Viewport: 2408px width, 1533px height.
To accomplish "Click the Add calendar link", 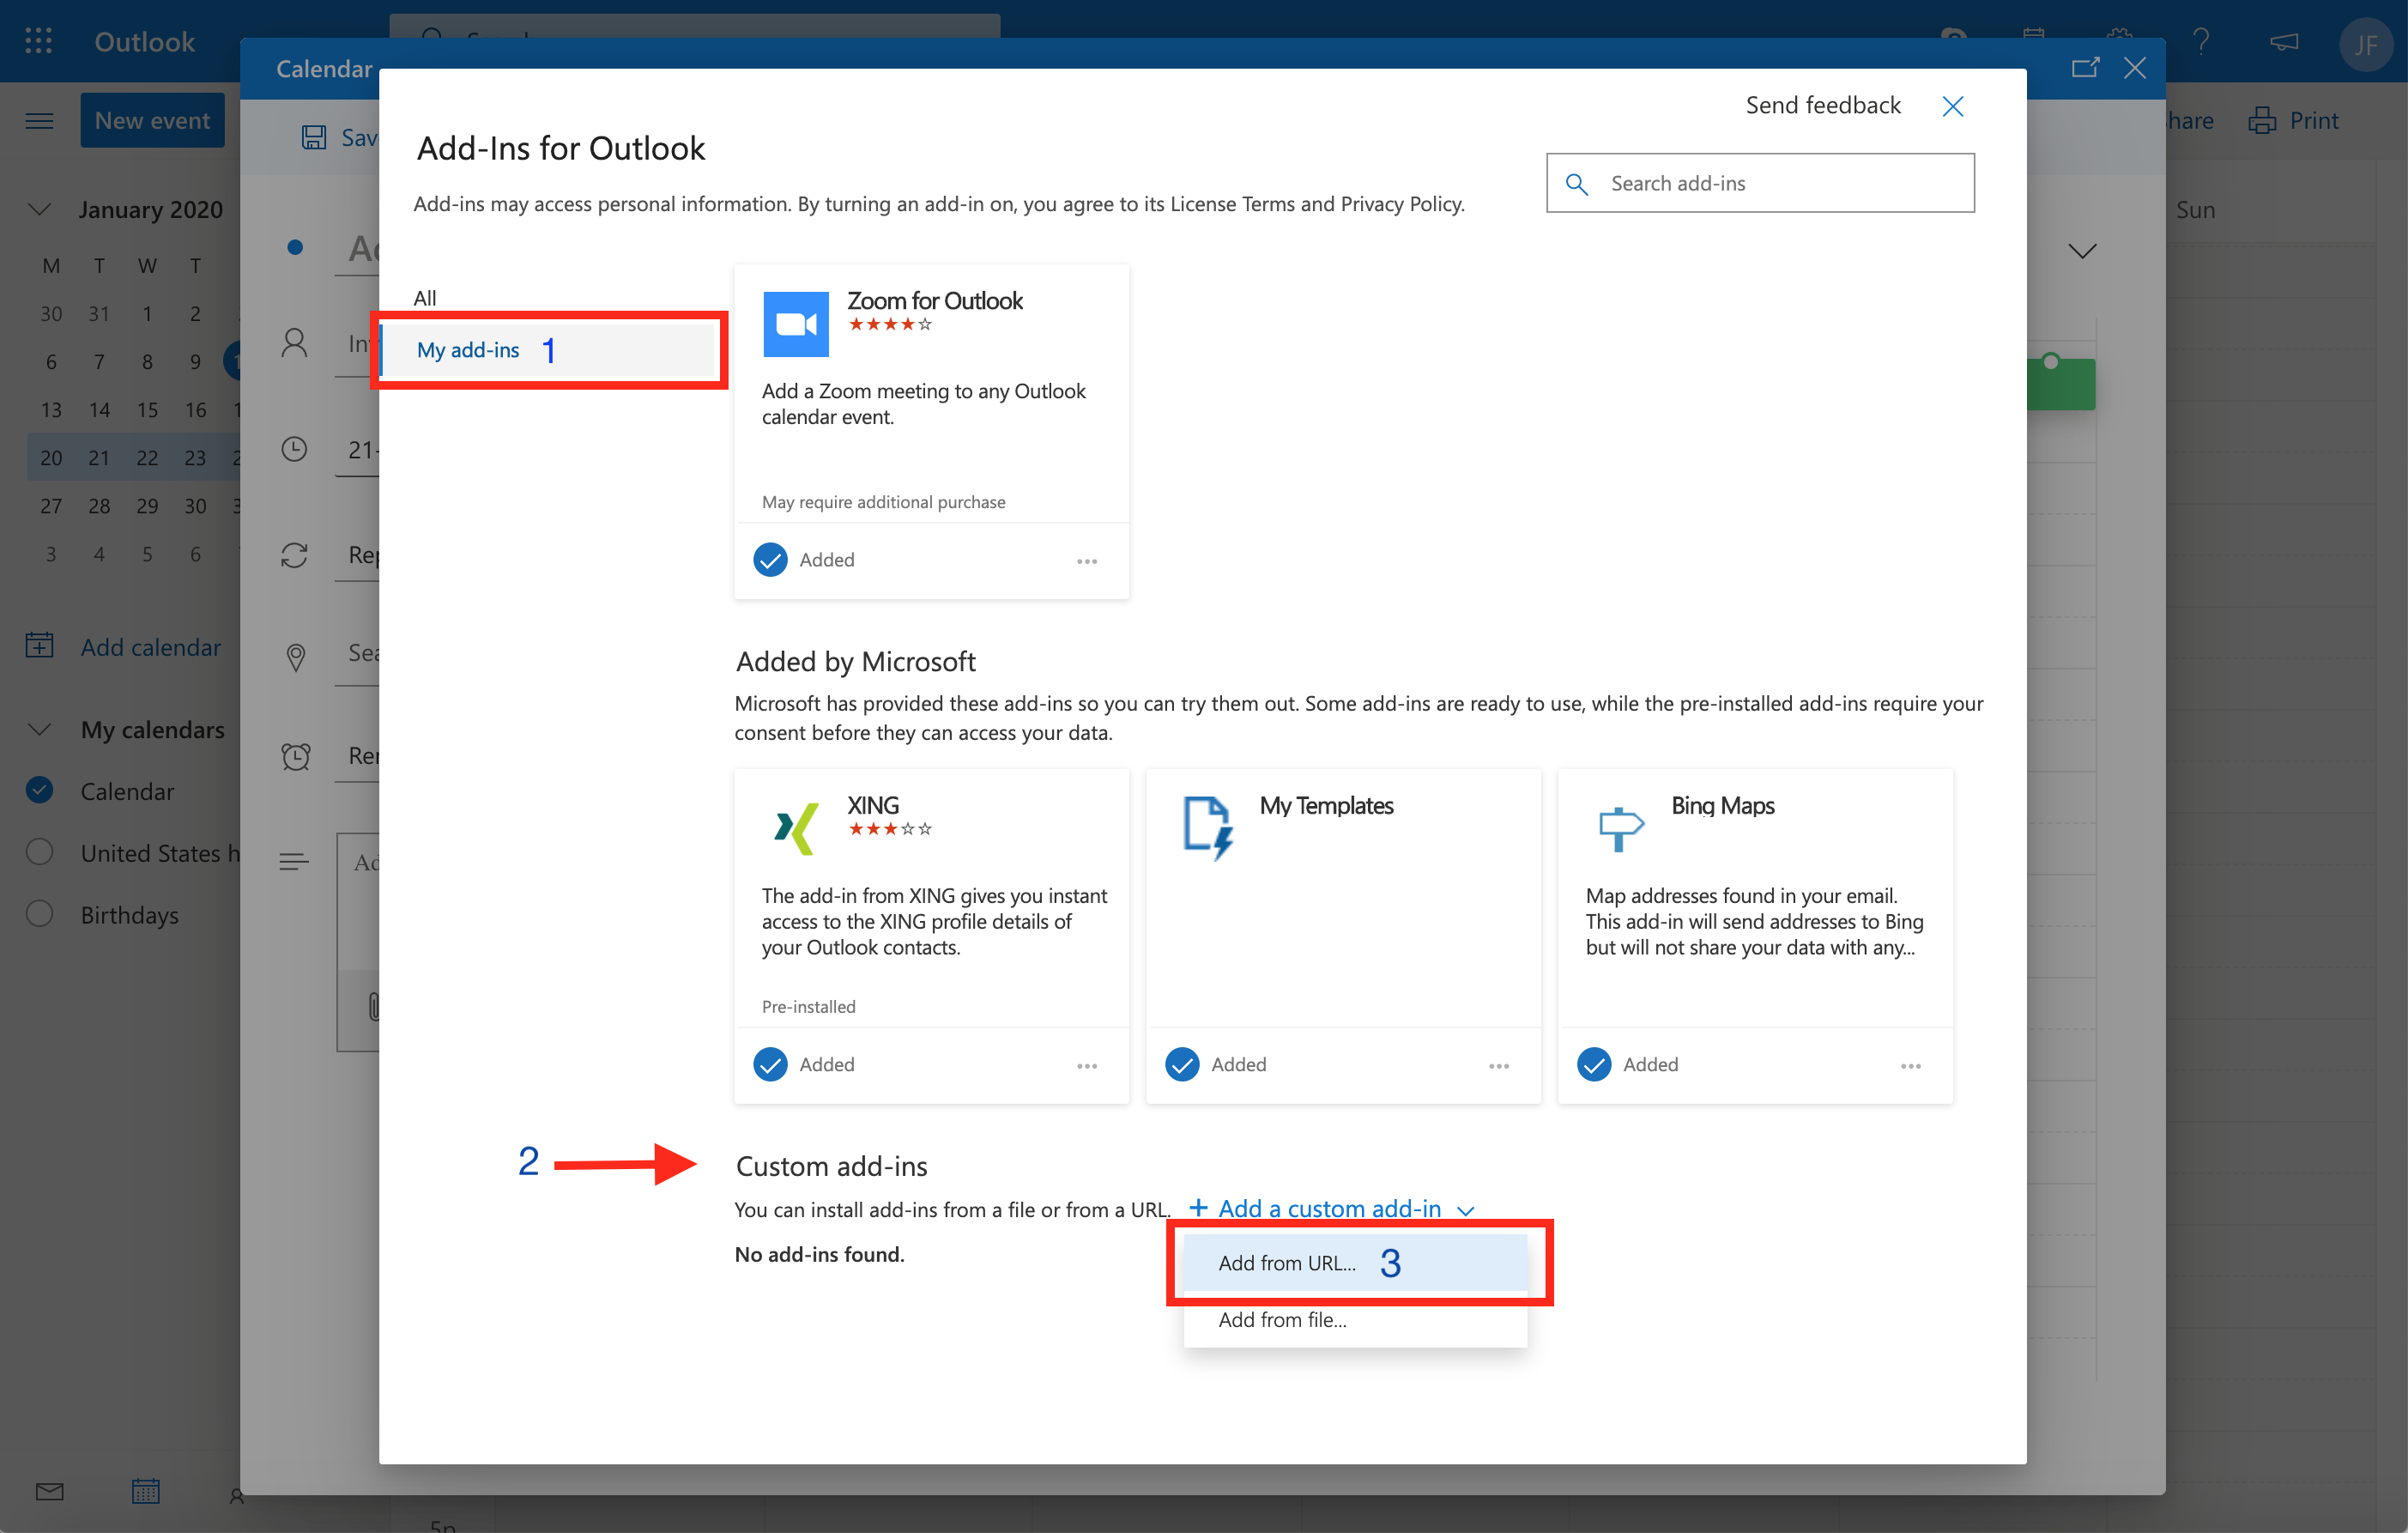I will point(150,647).
